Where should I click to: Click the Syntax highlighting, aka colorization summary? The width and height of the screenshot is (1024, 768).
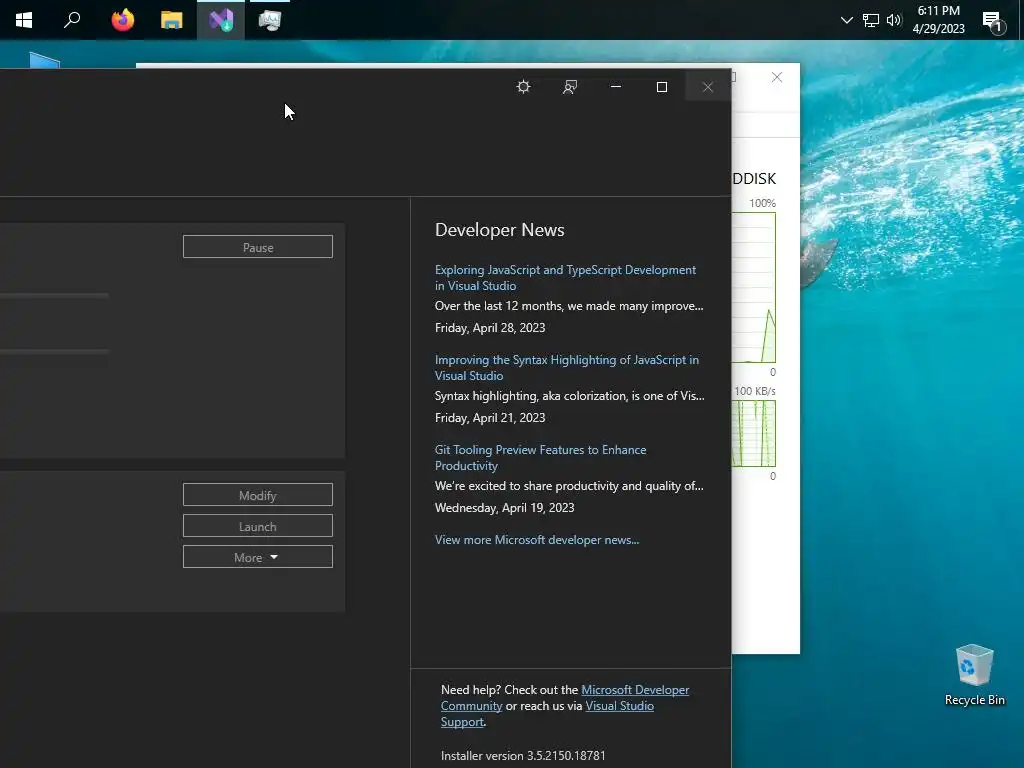[x=569, y=396]
